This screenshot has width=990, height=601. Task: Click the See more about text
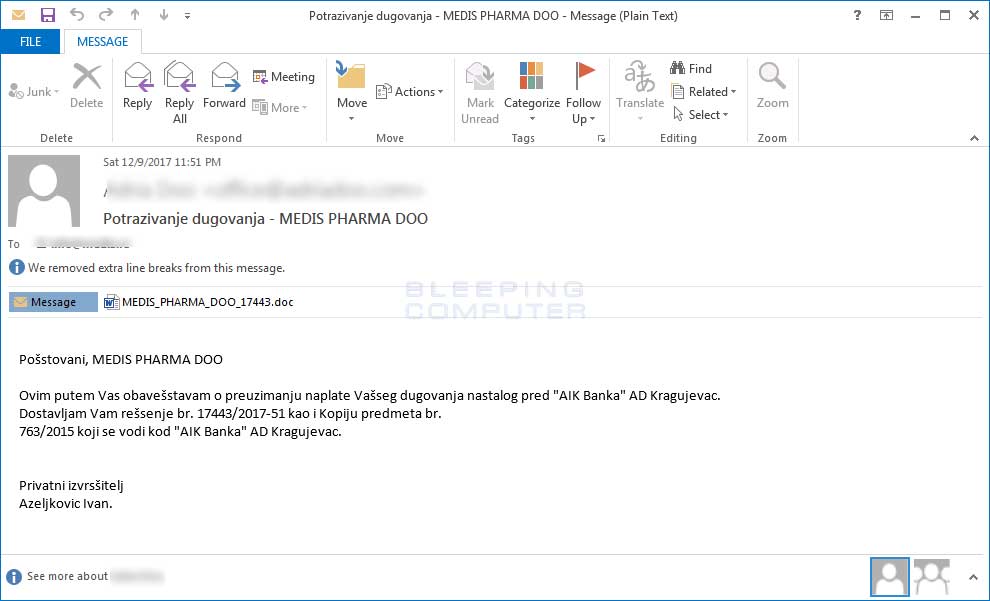click(67, 576)
